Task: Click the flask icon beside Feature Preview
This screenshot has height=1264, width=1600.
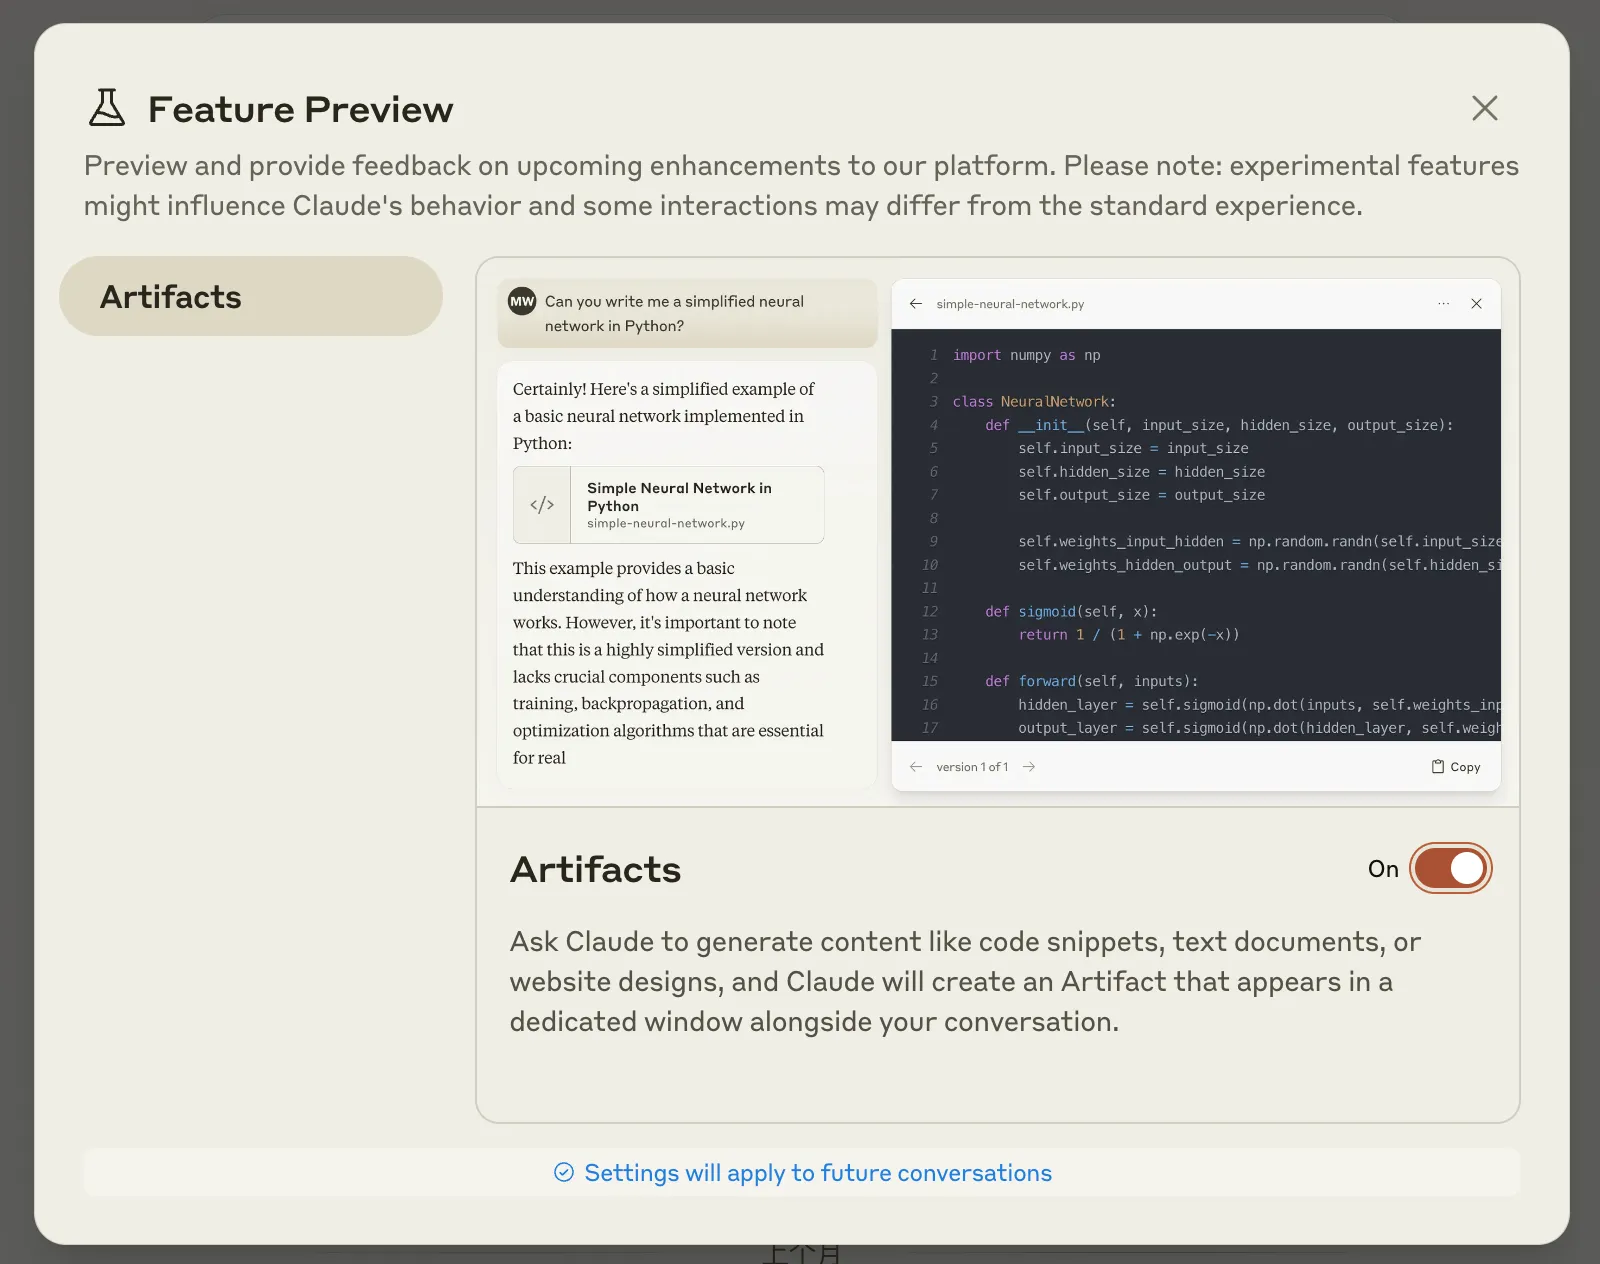Action: 107,108
